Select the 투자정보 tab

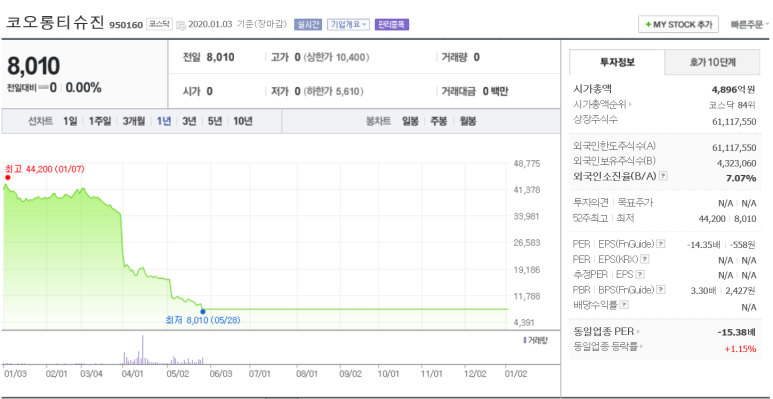617,62
